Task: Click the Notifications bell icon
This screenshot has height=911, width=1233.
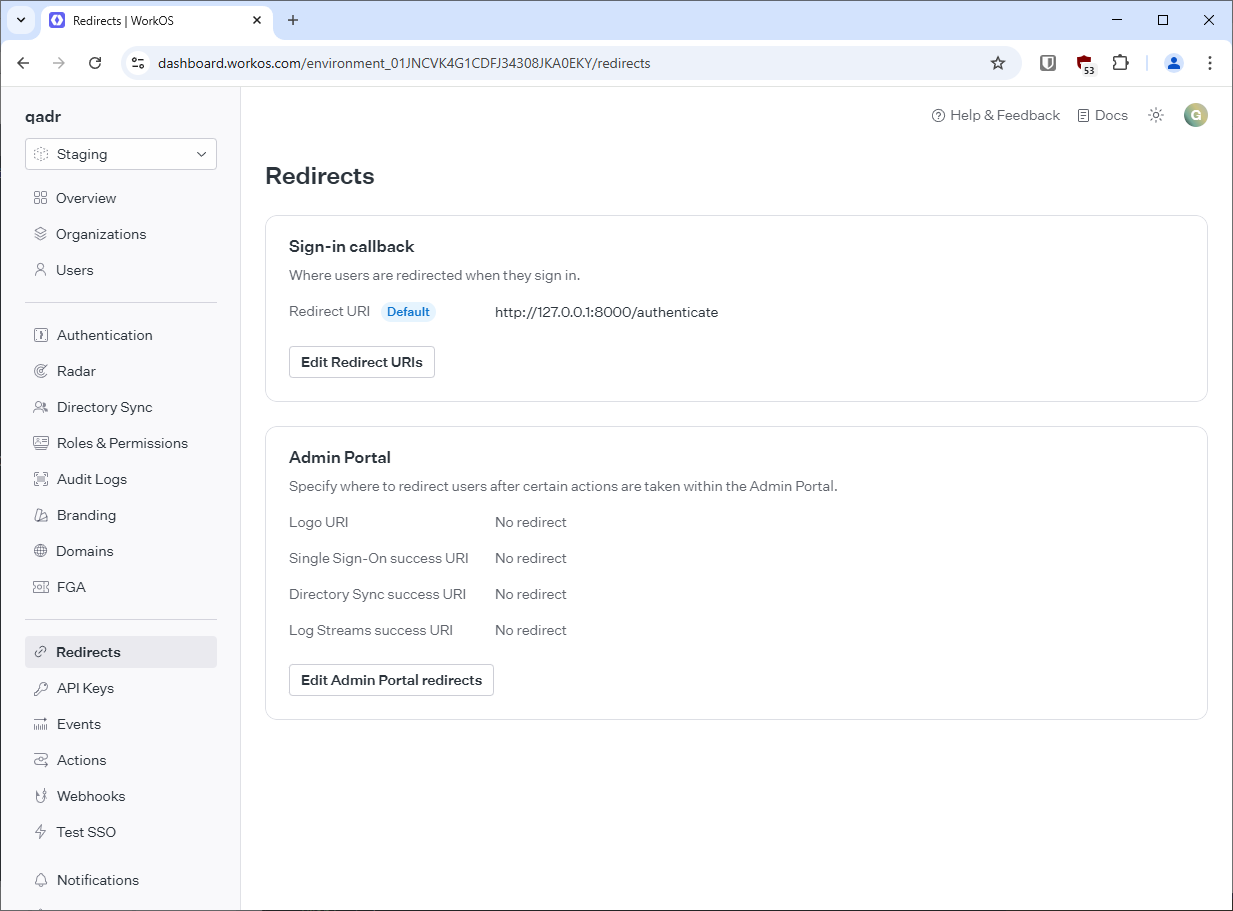Action: (40, 879)
